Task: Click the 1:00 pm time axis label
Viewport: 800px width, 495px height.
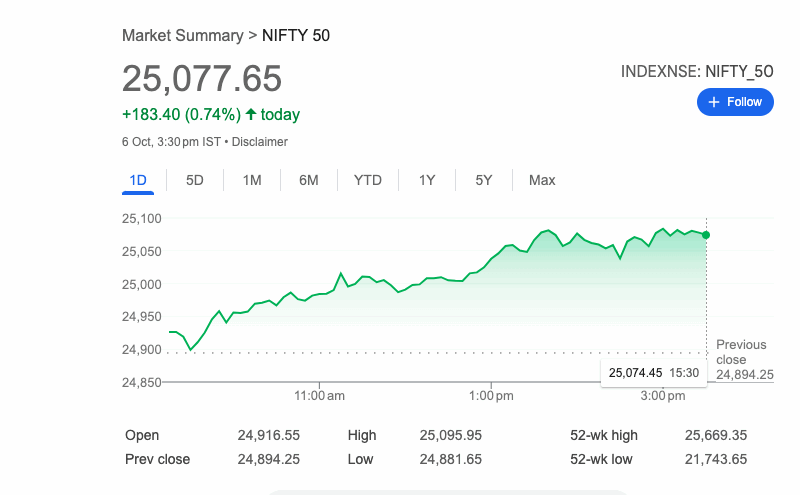Action: click(x=491, y=396)
